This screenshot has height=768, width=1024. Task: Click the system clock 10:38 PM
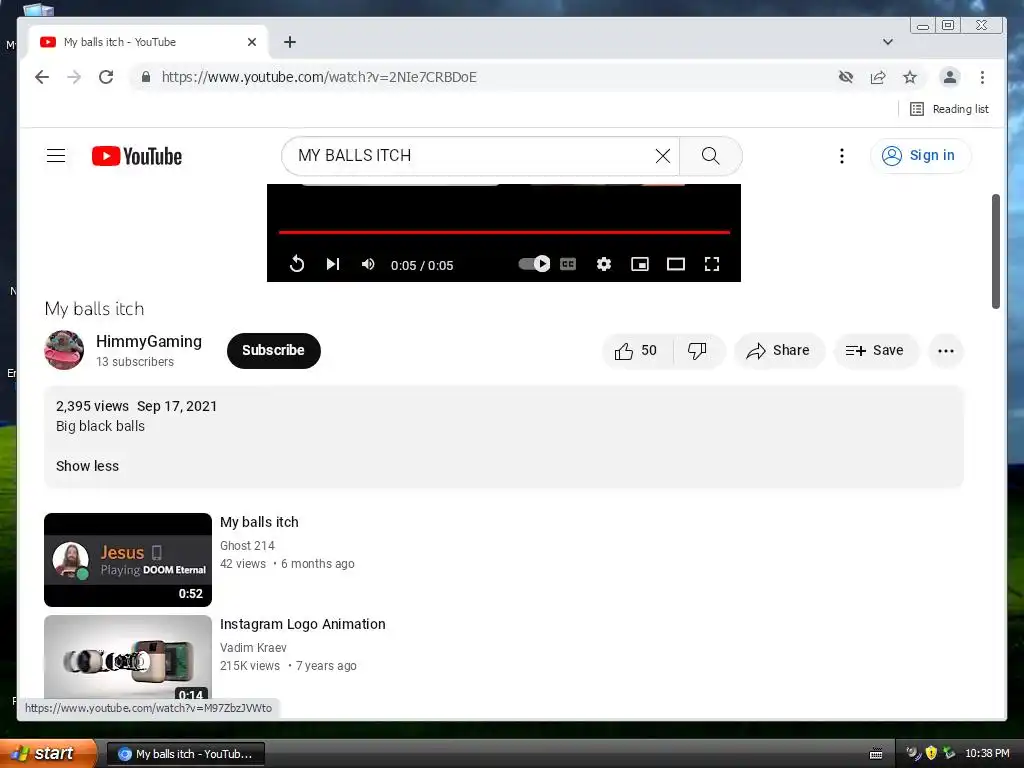(987, 753)
